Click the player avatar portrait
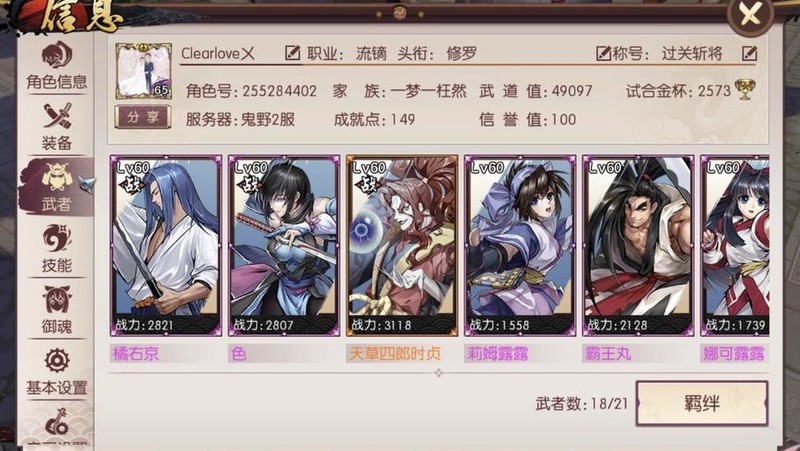 143,71
